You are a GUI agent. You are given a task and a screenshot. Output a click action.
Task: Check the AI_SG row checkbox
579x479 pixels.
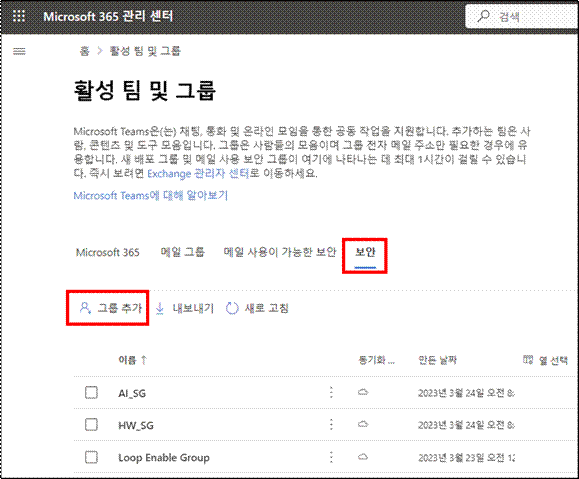pyautogui.click(x=91, y=393)
